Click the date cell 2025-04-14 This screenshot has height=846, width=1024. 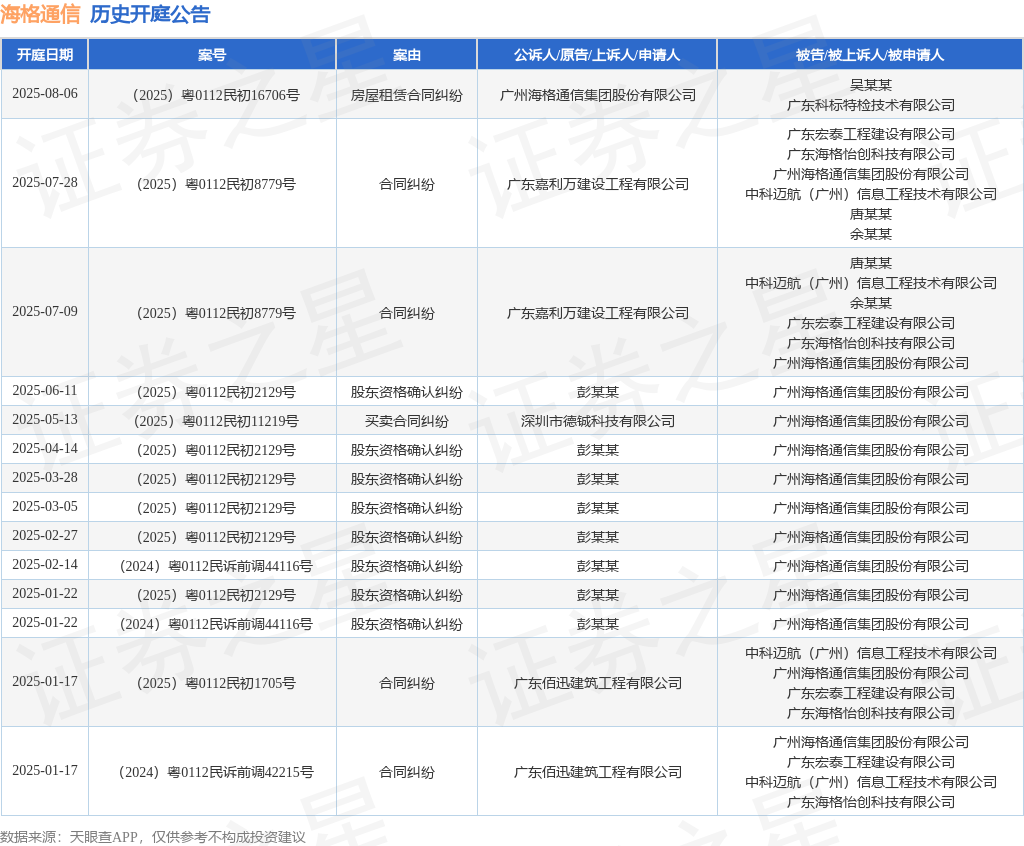coord(44,449)
